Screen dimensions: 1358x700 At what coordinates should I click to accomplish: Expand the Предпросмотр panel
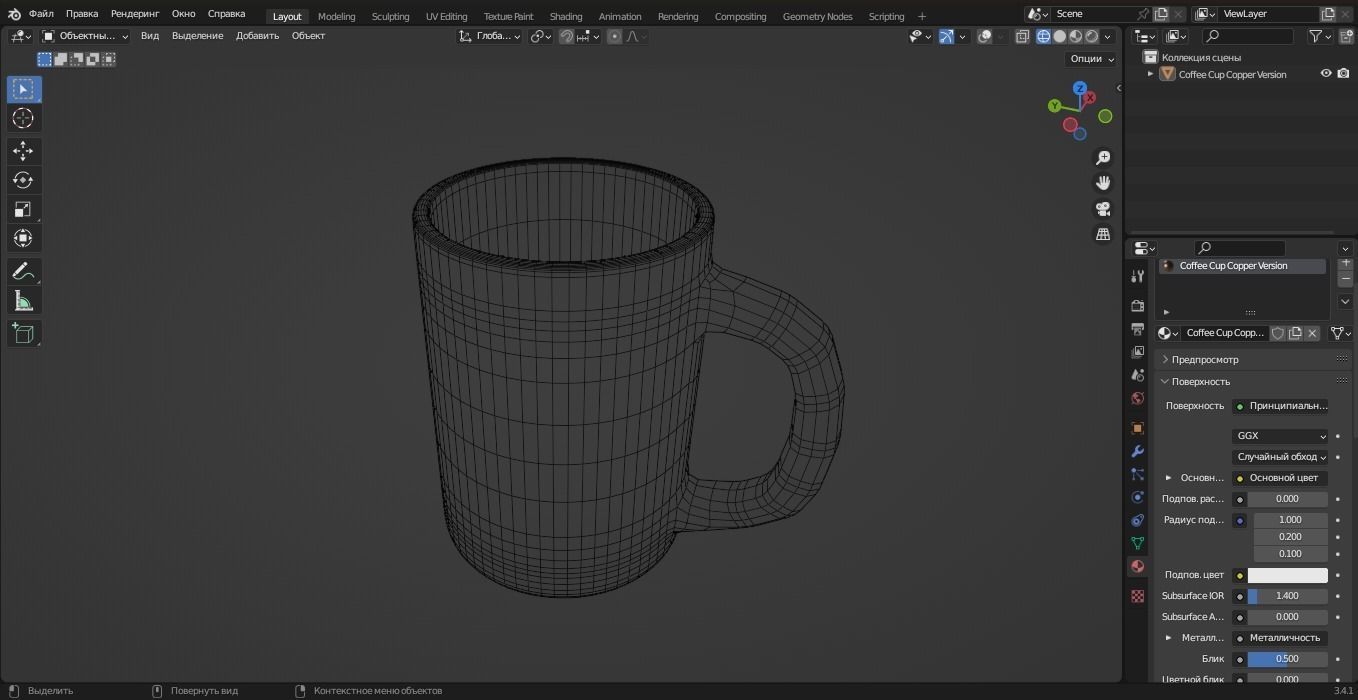1165,359
